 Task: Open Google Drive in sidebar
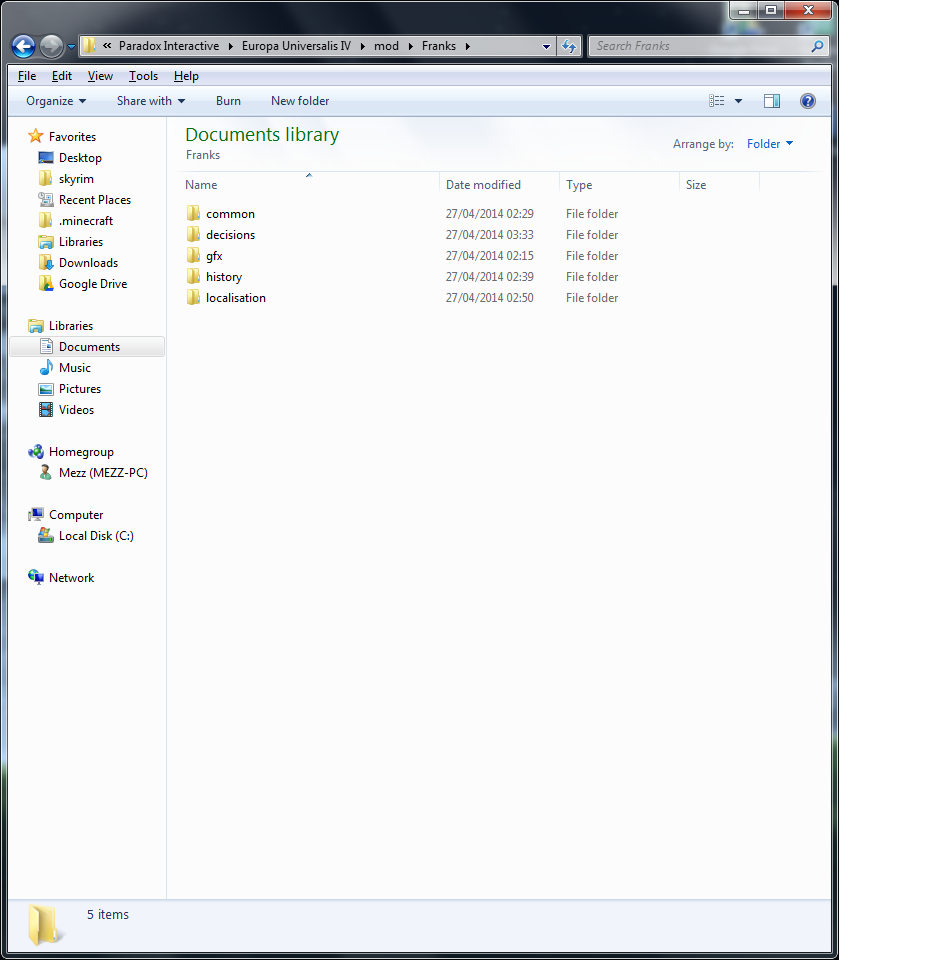92,284
